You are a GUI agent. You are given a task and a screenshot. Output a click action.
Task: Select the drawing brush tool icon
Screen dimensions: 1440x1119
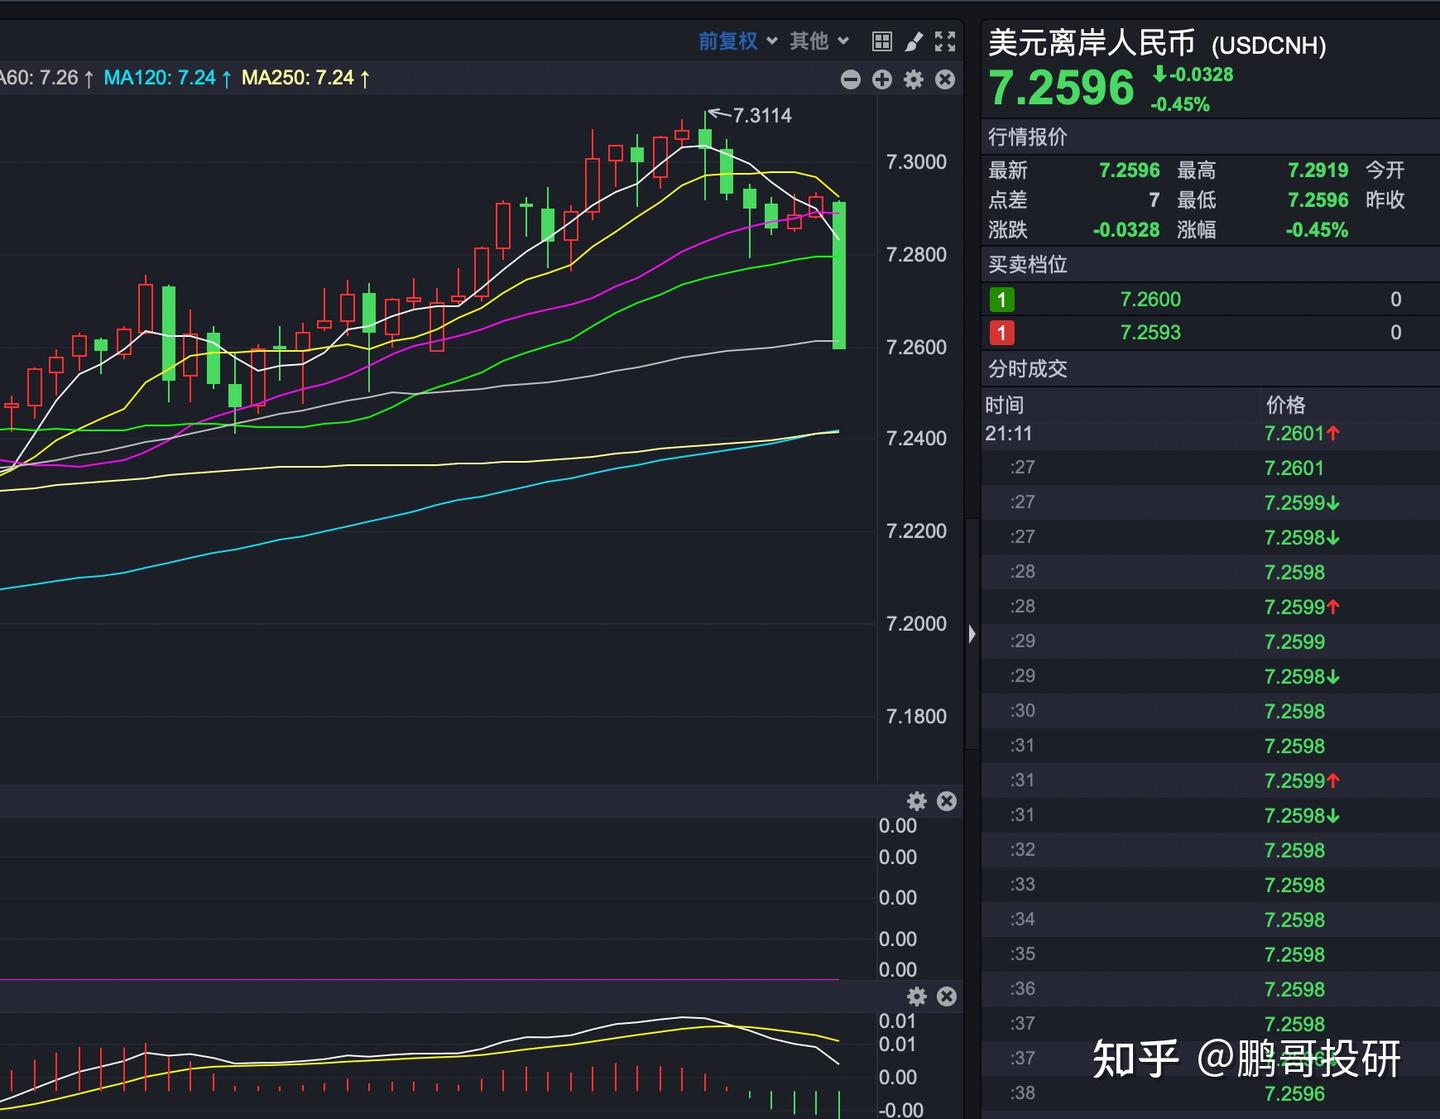(913, 41)
